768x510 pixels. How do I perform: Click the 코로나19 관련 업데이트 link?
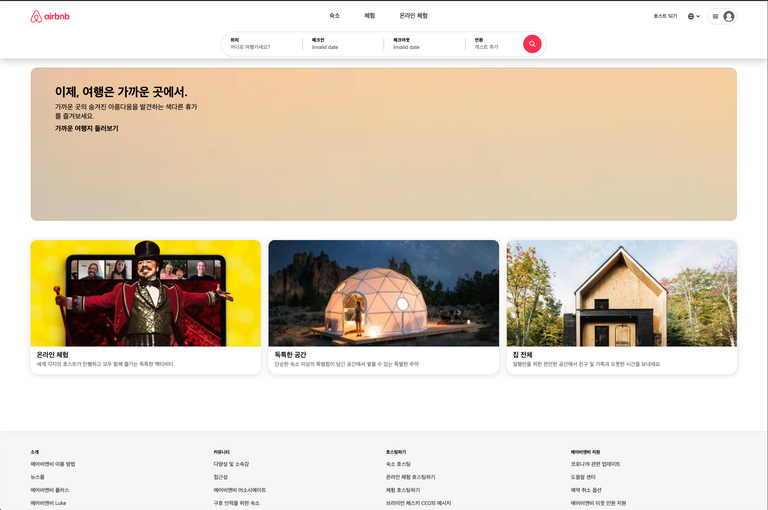tap(595, 464)
